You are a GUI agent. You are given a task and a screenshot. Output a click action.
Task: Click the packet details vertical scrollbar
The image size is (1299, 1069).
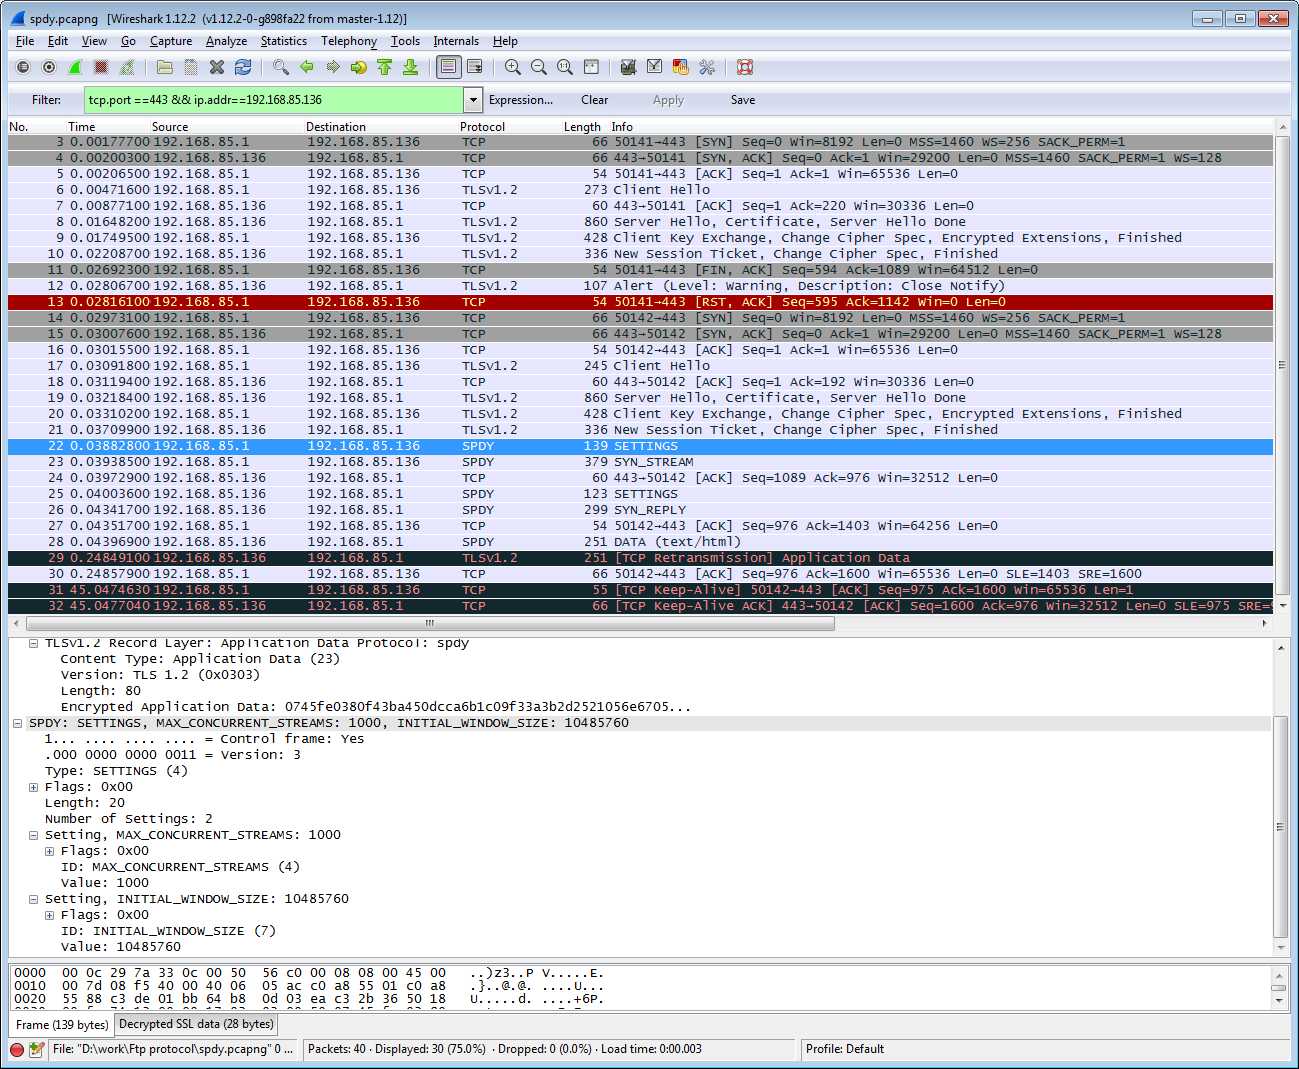pyautogui.click(x=1282, y=826)
